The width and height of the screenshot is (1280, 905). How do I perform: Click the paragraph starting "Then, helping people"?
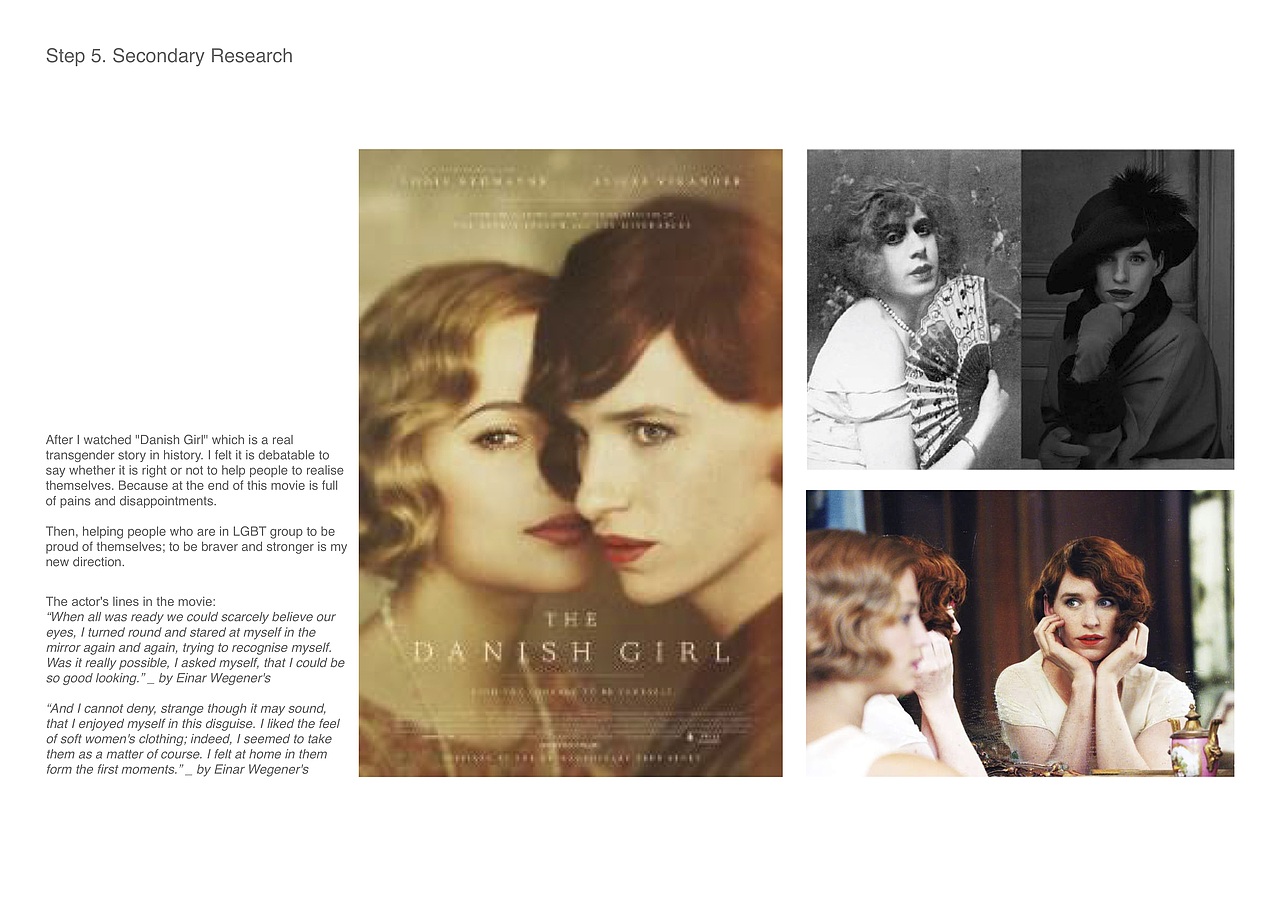tap(196, 547)
